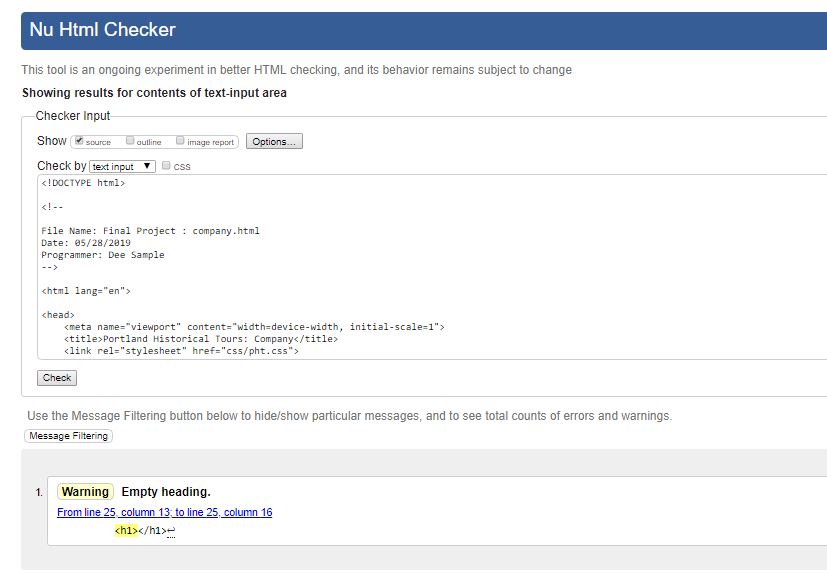Click inside the HTML source text area

[432, 267]
